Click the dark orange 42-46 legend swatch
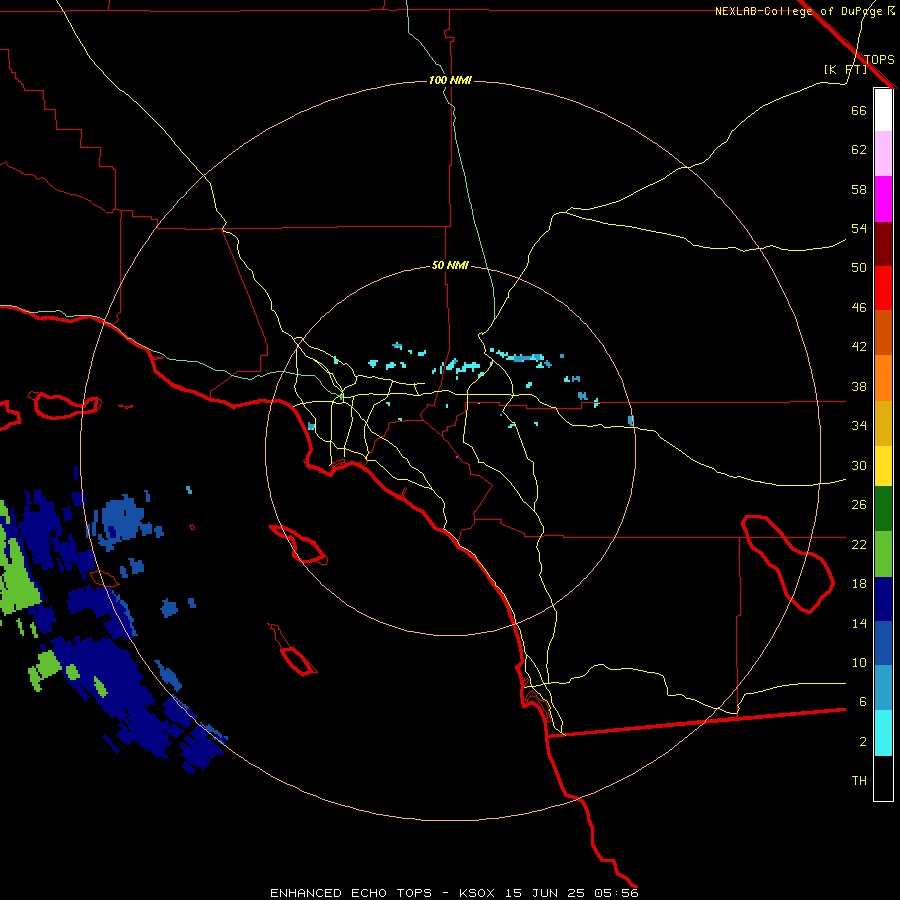This screenshot has width=900, height=900. 883,333
